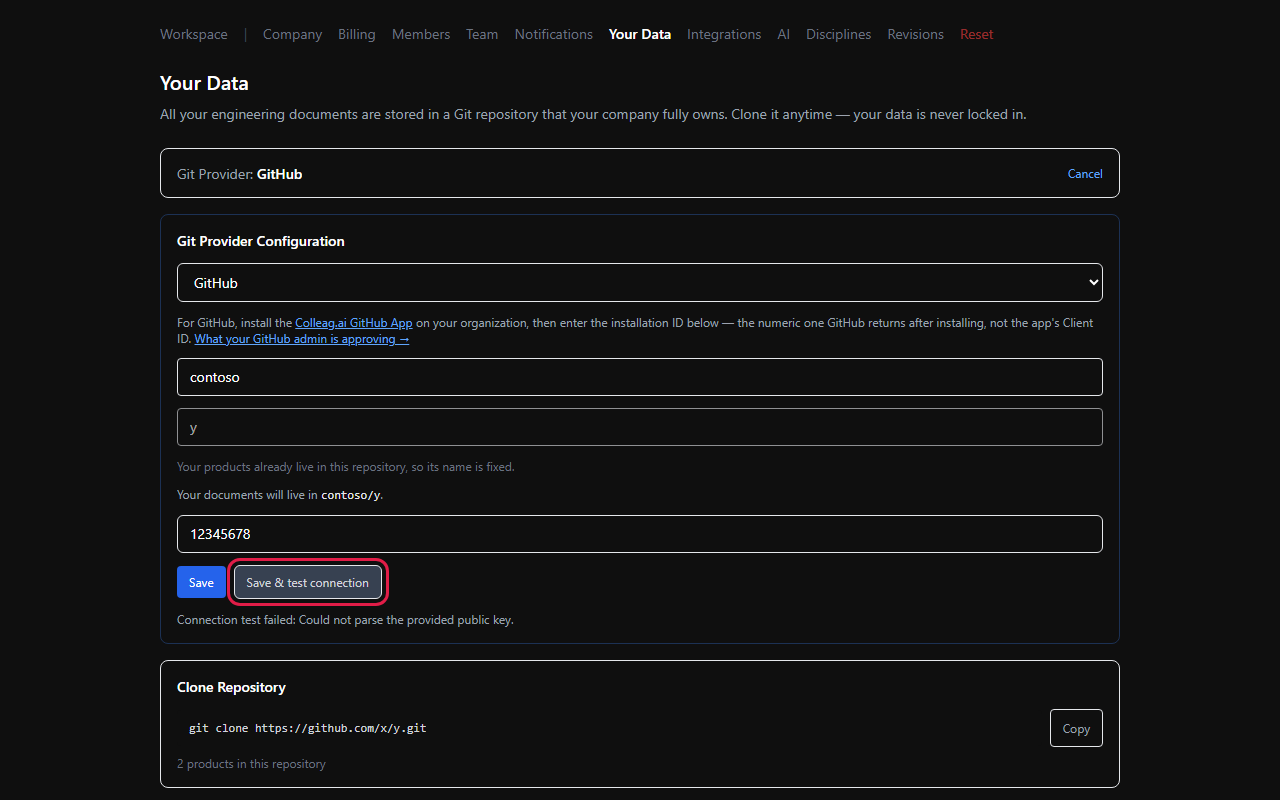The image size is (1280, 800).
Task: Click the 'Git Provider Configuration' heading
Action: click(x=261, y=241)
